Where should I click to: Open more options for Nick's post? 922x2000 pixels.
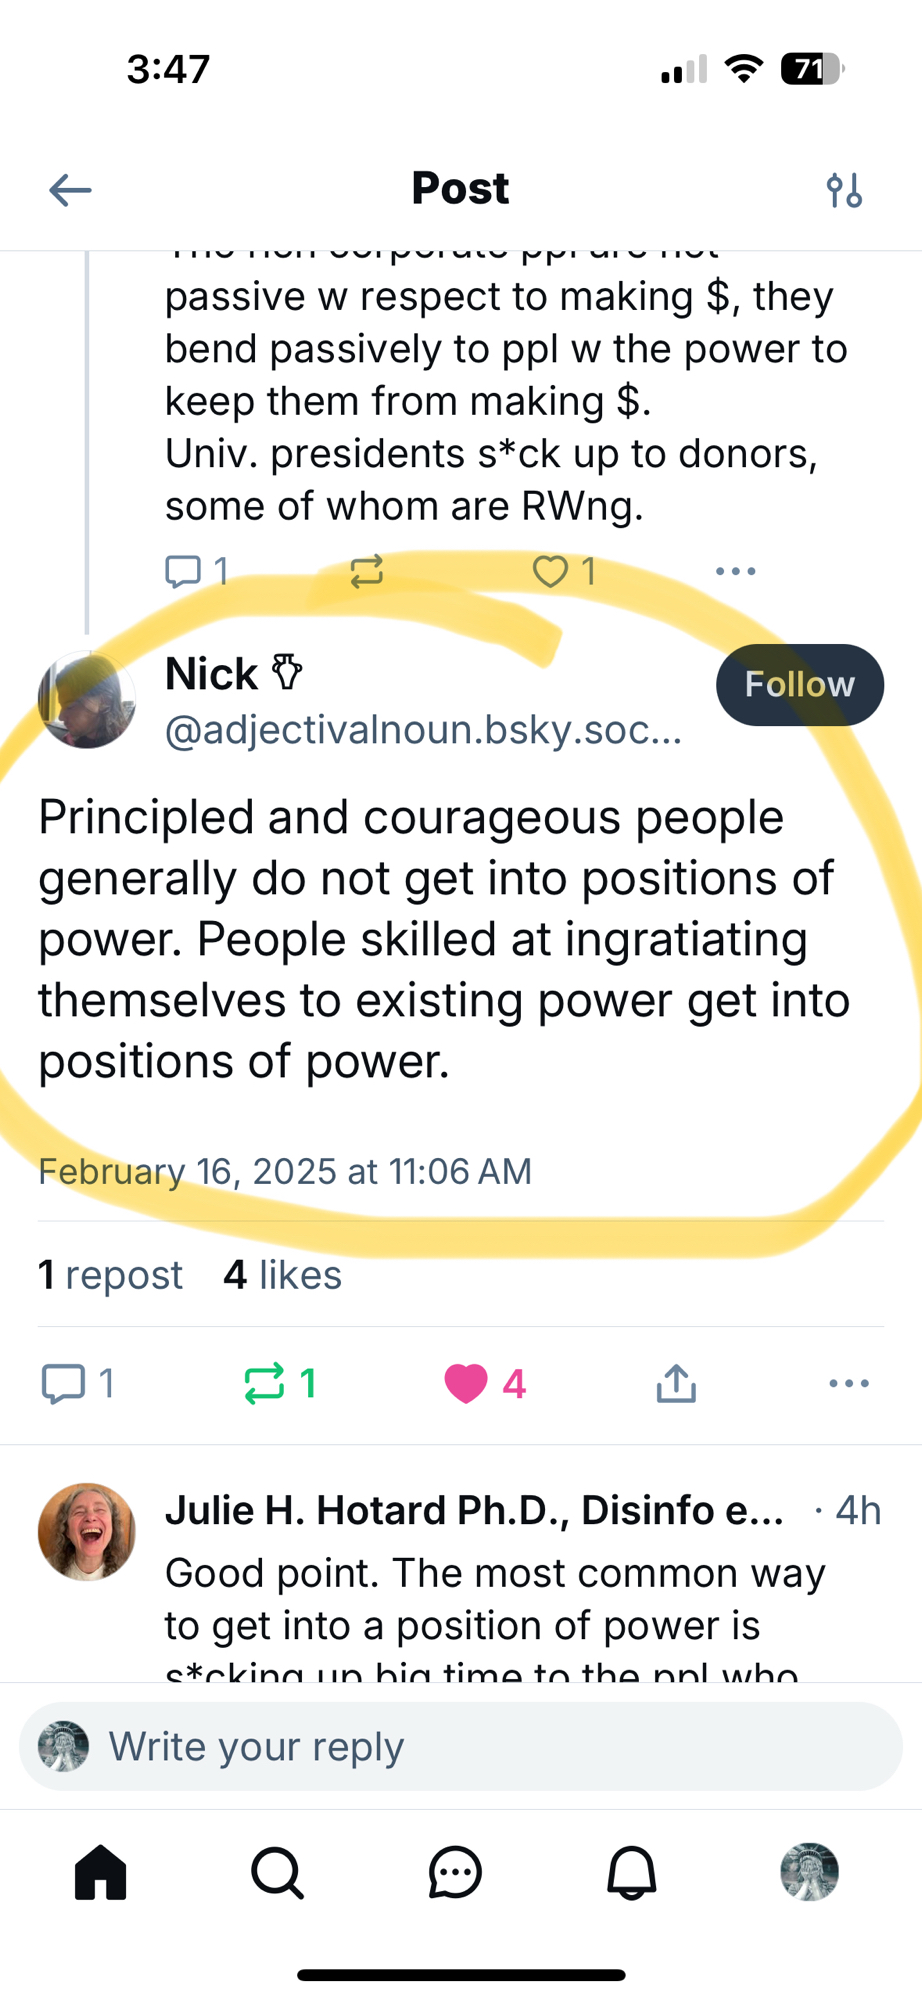point(848,1384)
